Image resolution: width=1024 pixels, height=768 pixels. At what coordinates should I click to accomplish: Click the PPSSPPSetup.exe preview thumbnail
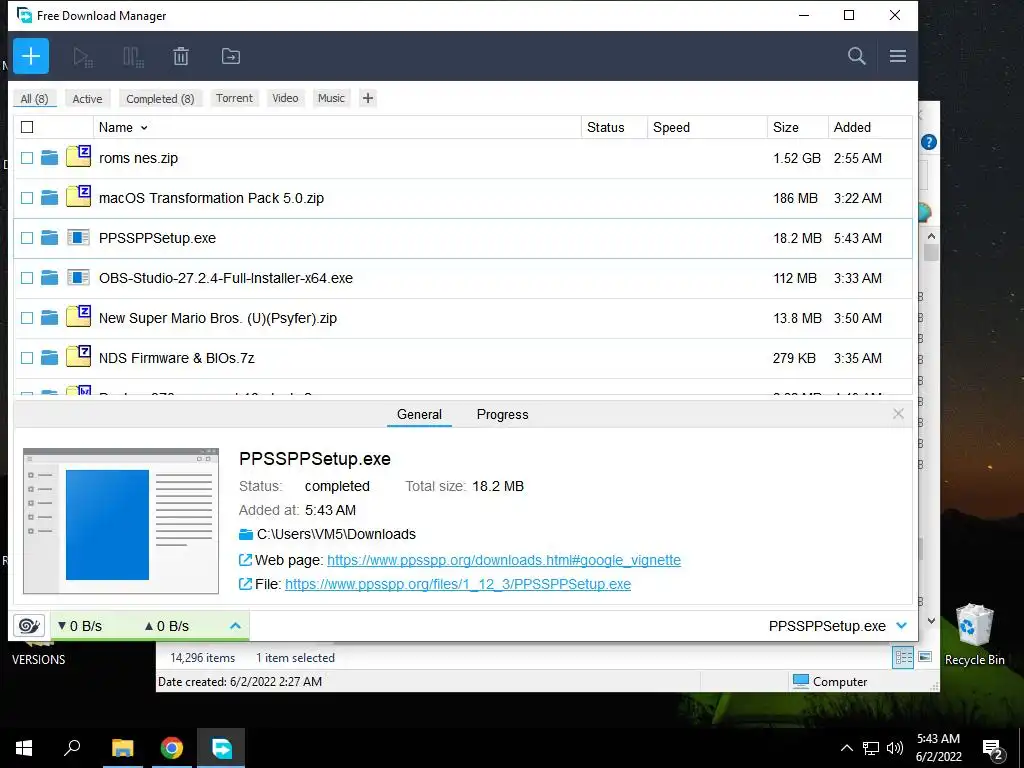pyautogui.click(x=121, y=521)
